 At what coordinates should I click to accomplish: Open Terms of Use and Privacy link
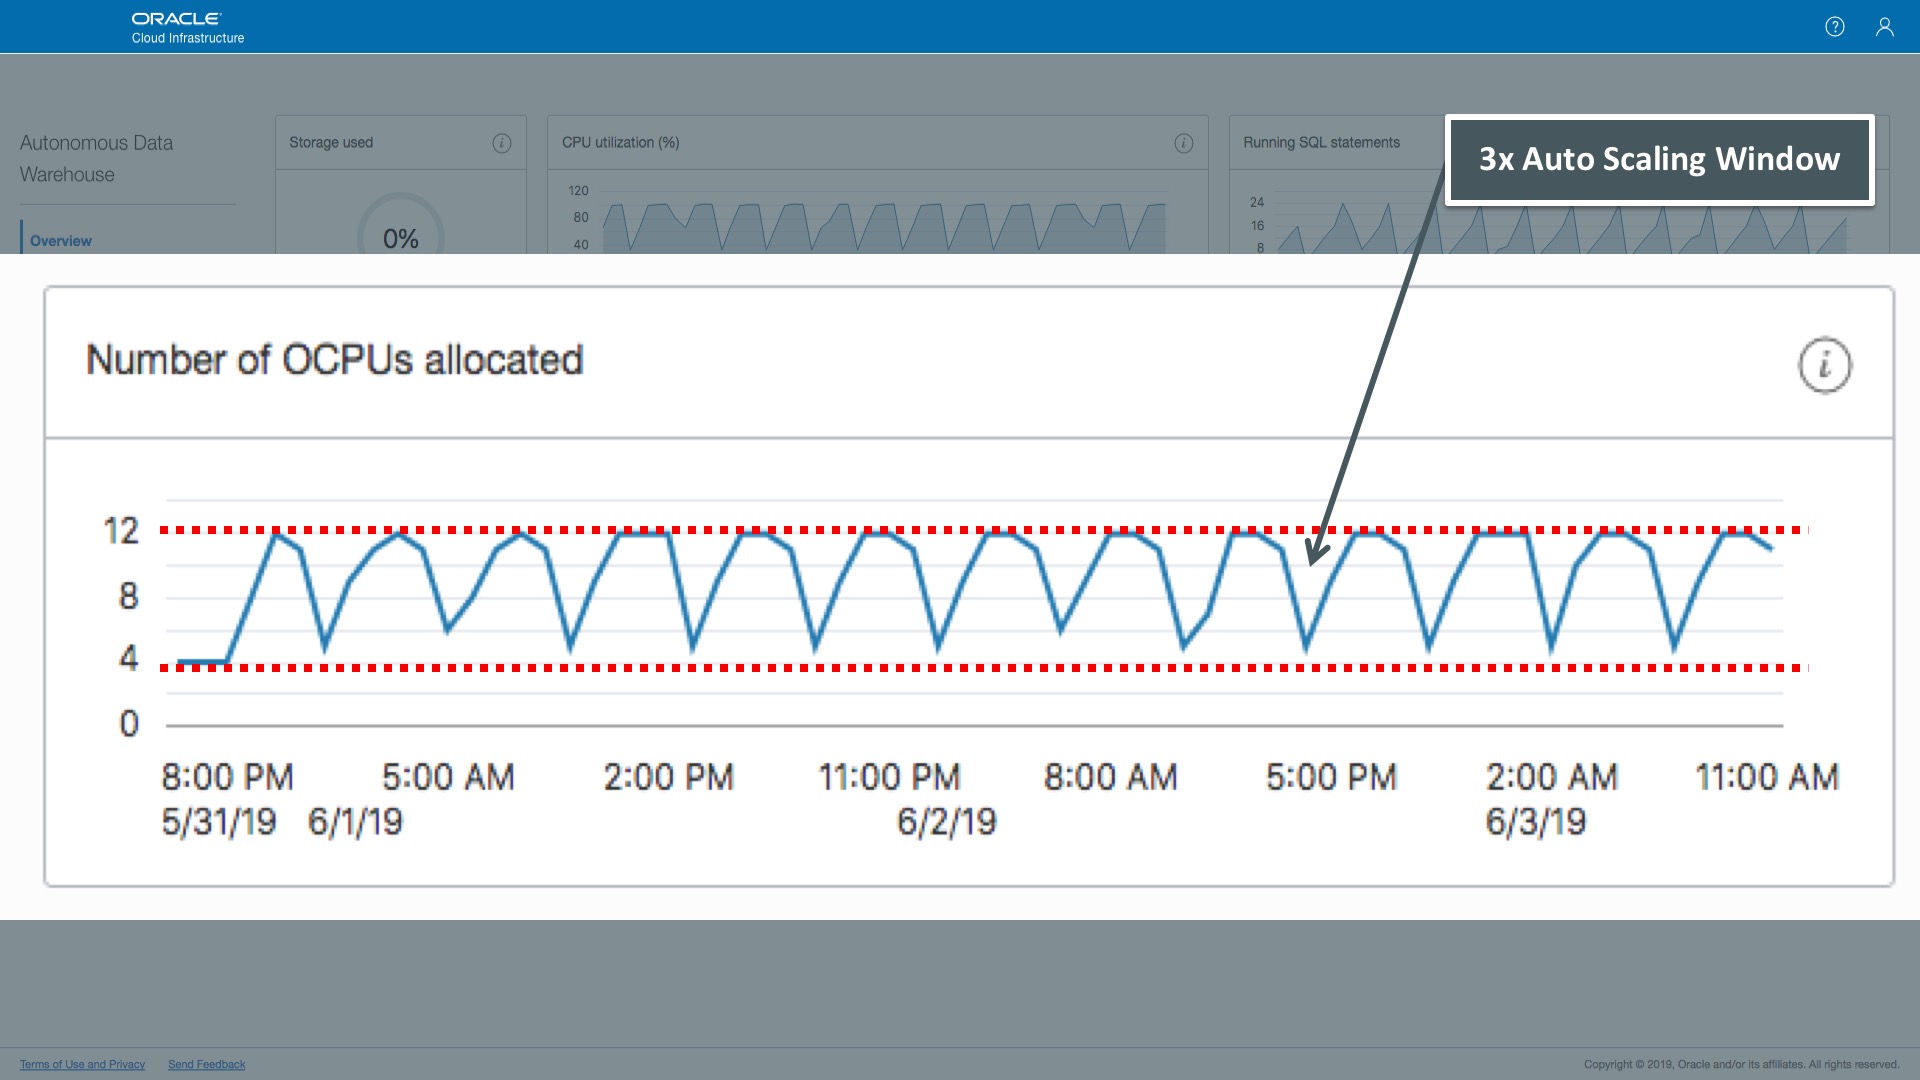click(x=82, y=1064)
